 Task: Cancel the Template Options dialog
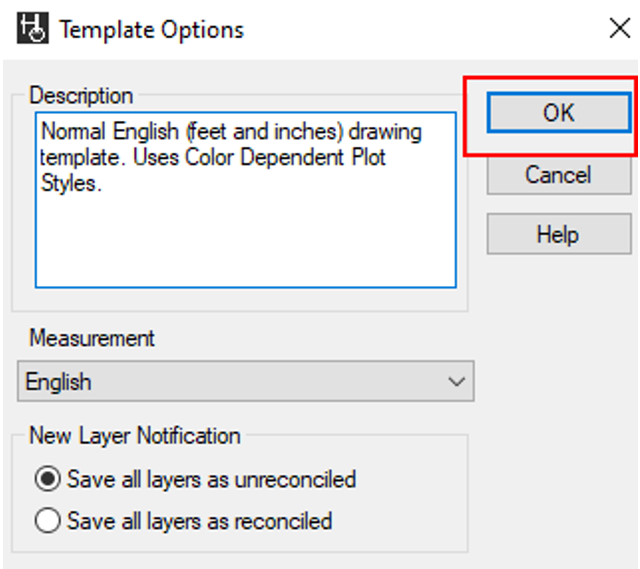559,175
